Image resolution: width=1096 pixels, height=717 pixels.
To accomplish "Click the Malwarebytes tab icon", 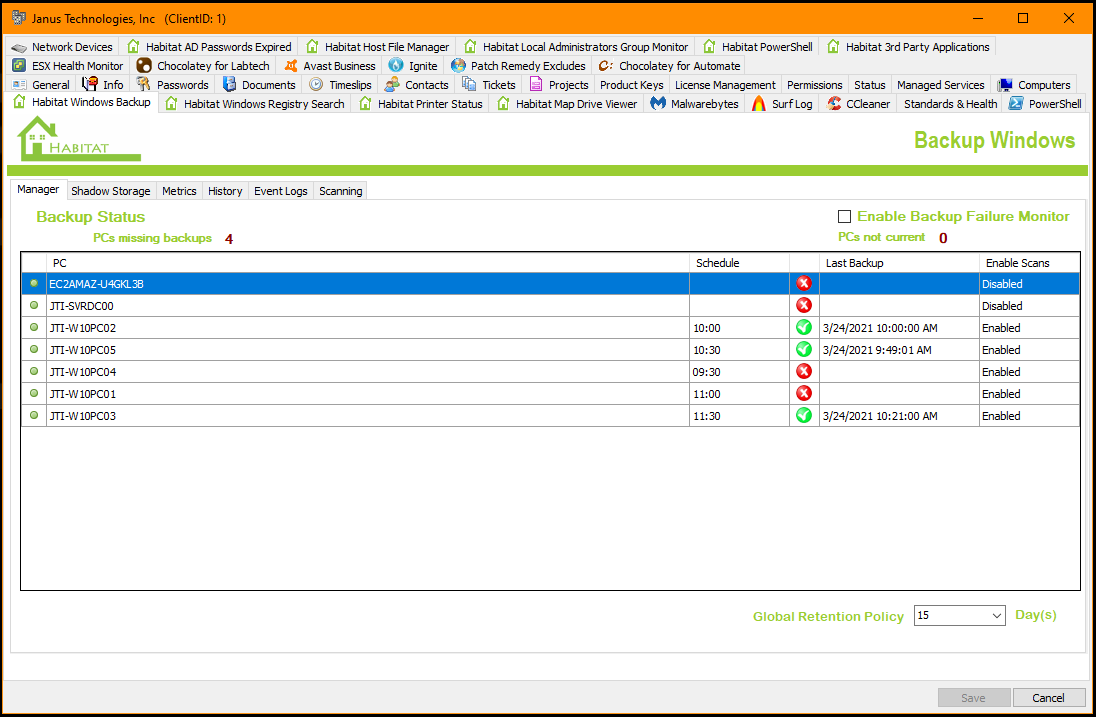I will coord(658,104).
